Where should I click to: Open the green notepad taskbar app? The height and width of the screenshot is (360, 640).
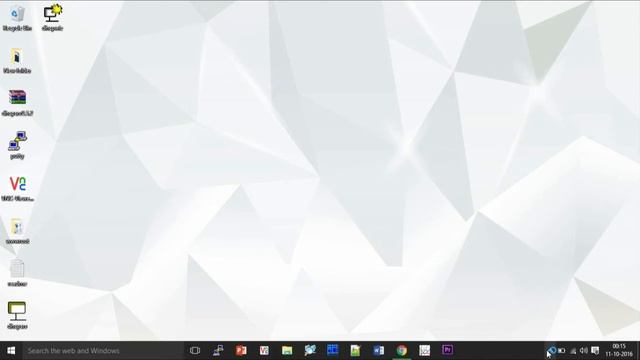[x=356, y=351]
